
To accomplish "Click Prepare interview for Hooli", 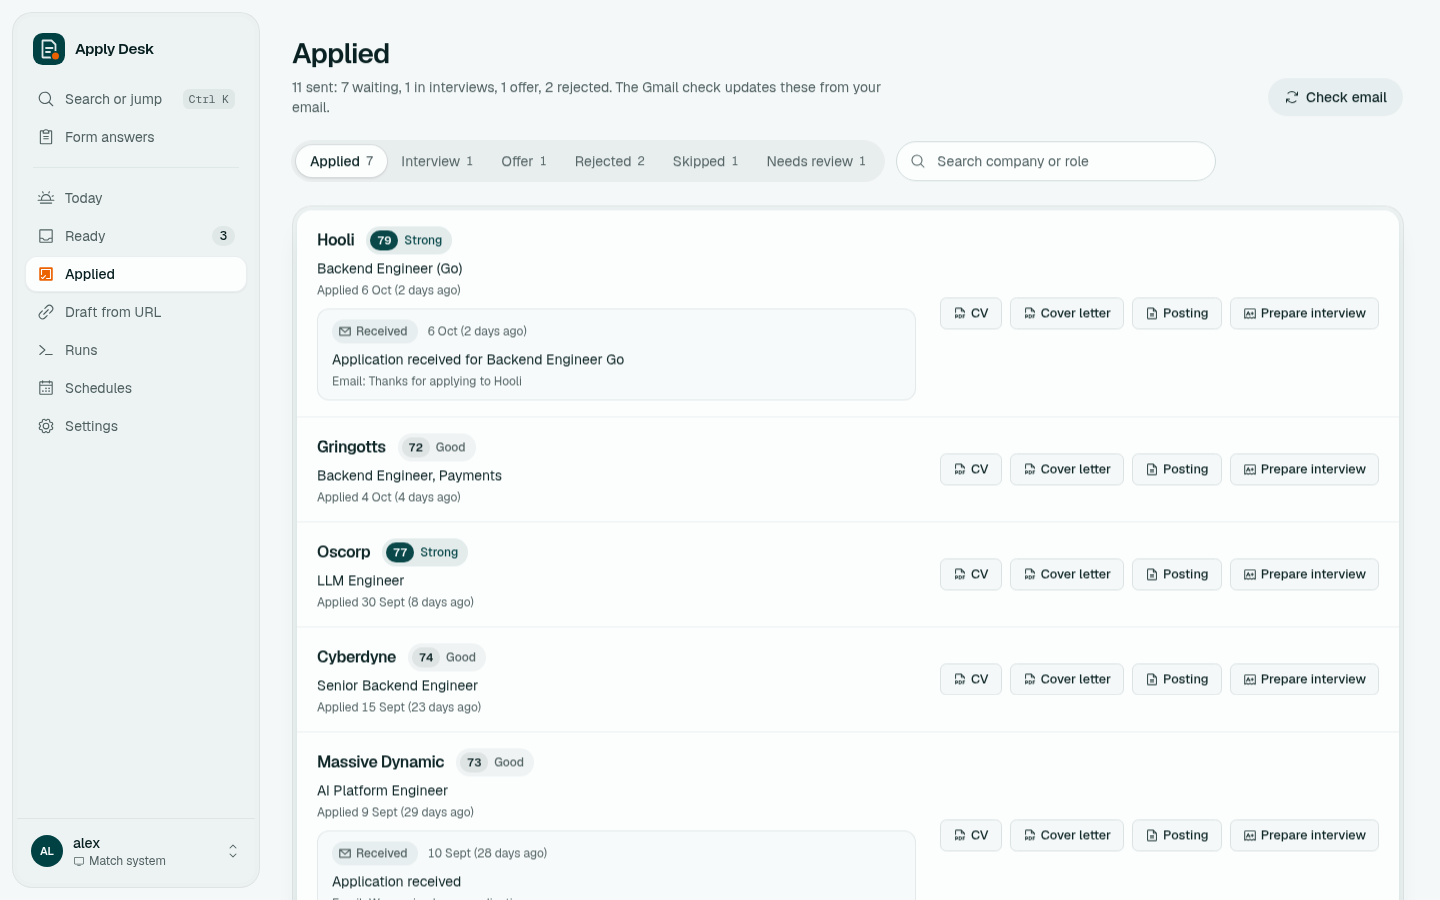I will point(1304,313).
